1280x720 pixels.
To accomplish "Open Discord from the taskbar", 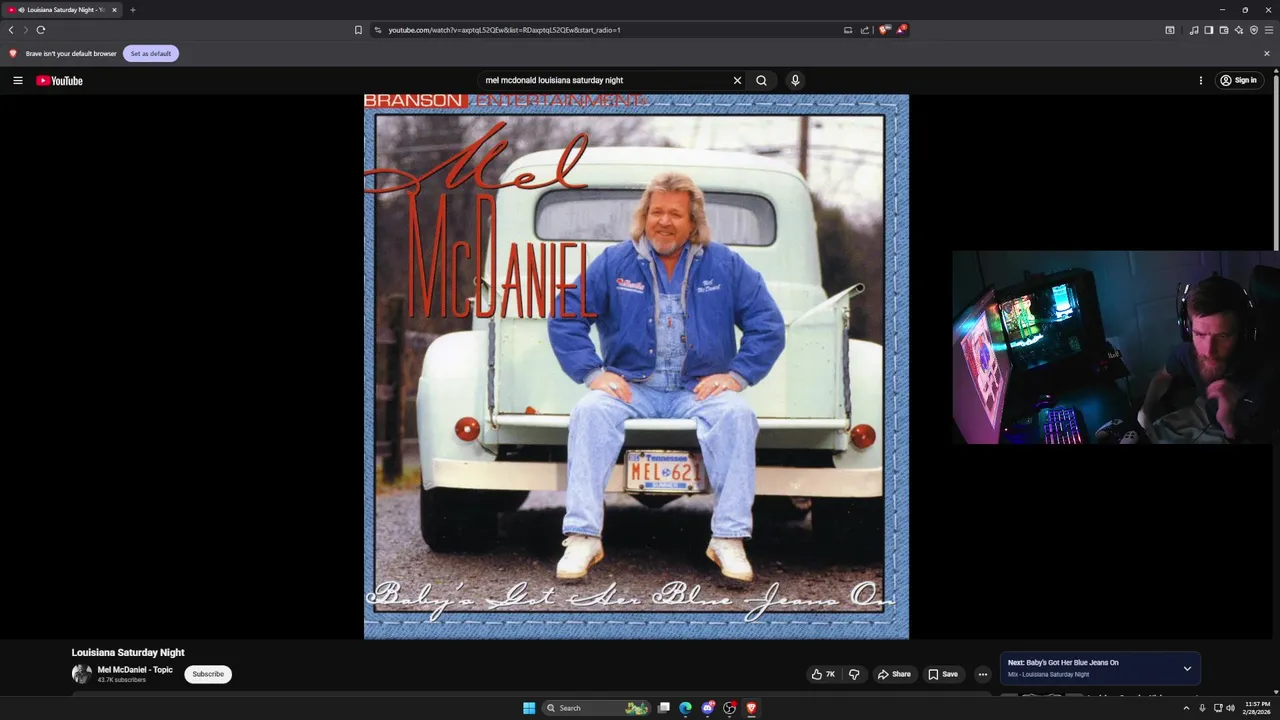I will tap(707, 708).
